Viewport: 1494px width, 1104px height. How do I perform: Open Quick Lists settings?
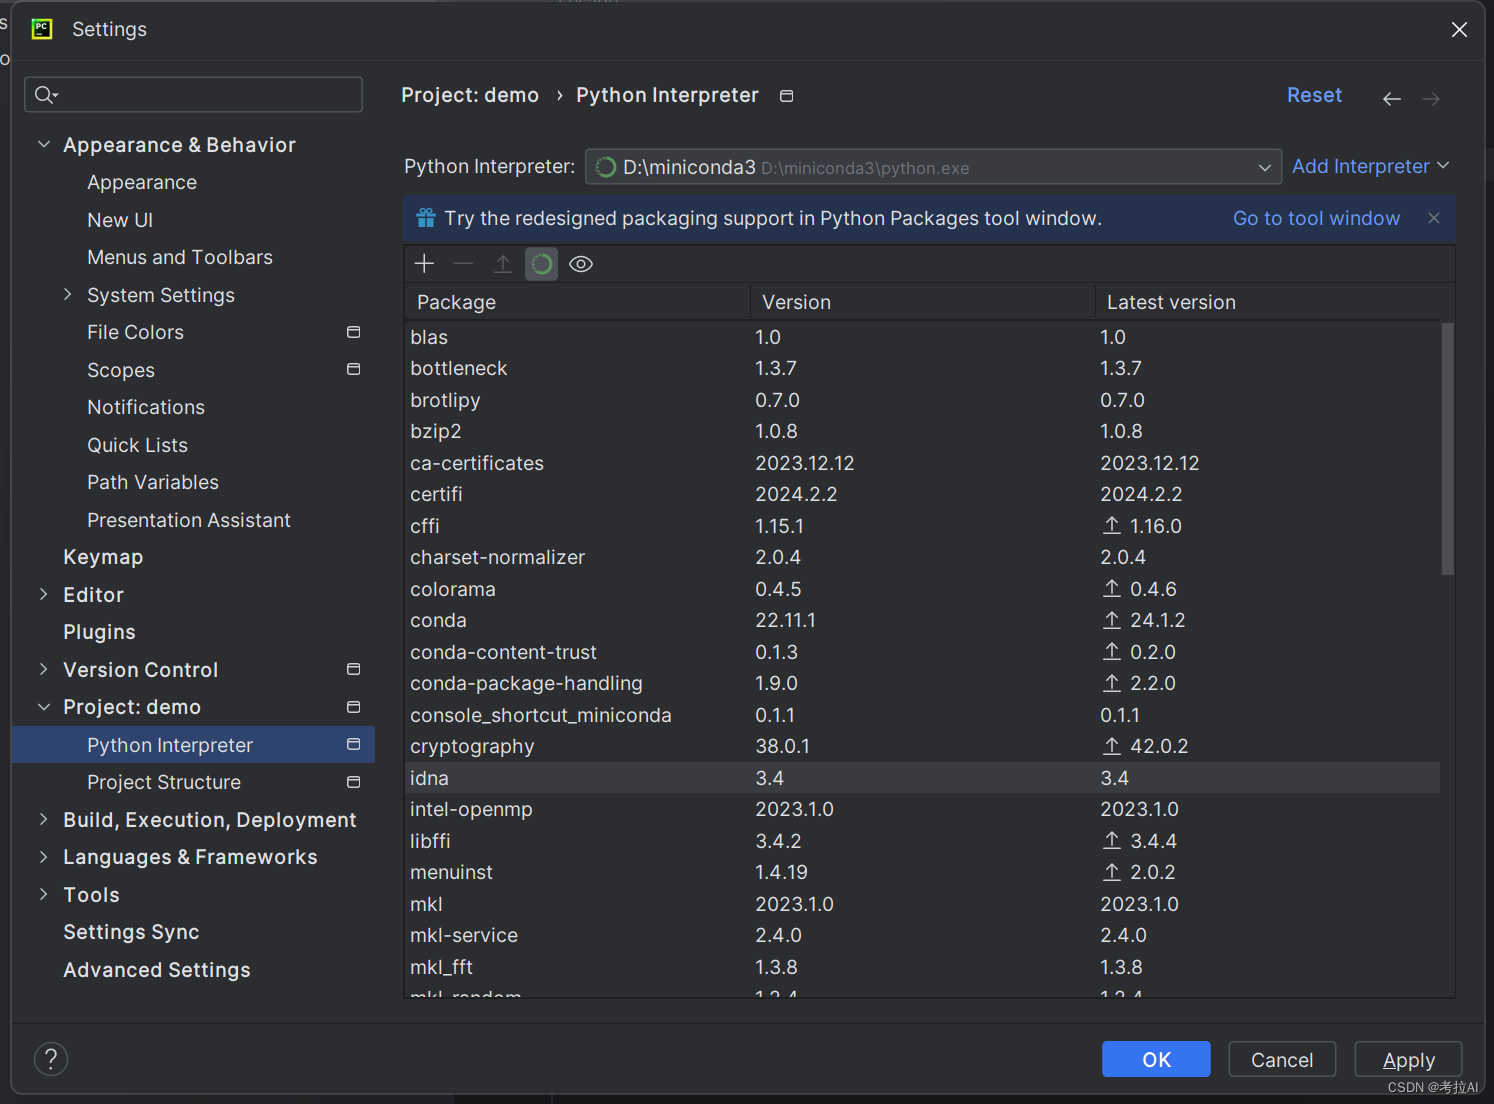pos(137,445)
